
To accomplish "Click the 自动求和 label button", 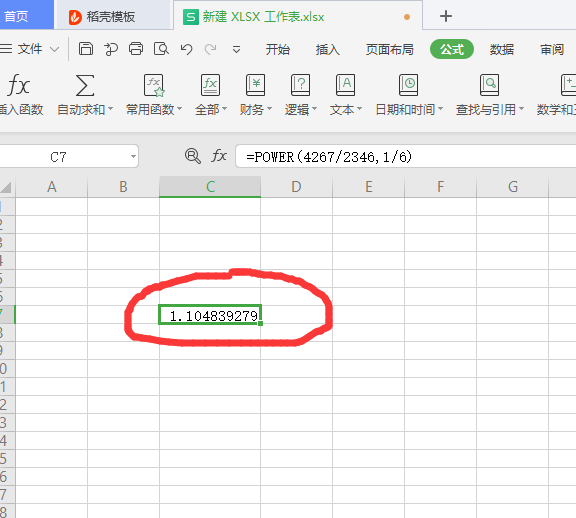I will click(81, 109).
